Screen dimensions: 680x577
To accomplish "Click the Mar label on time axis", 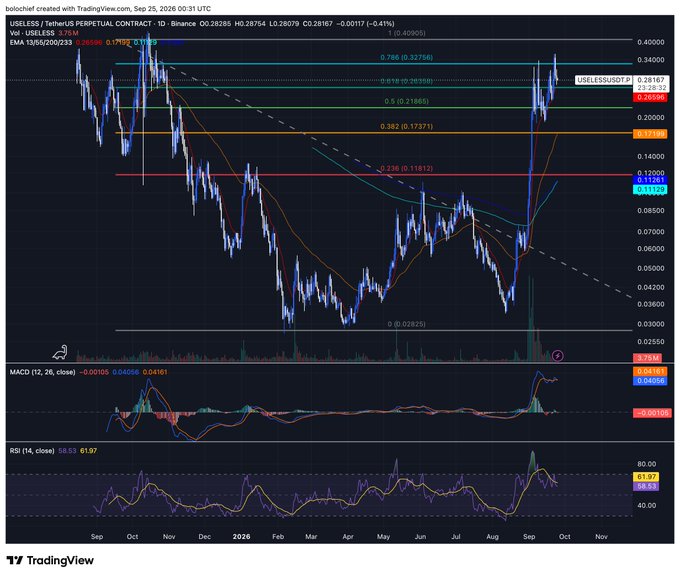I will tap(311, 537).
